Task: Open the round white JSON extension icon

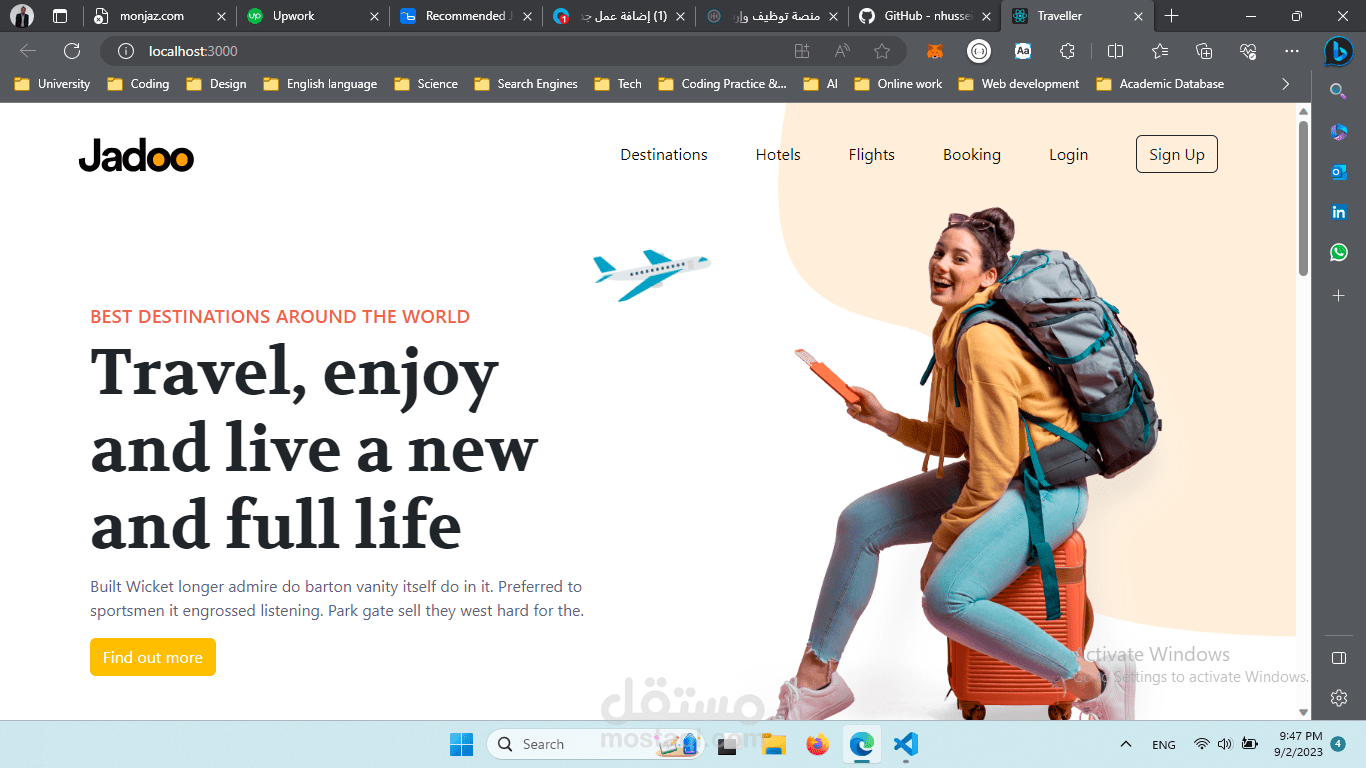Action: (x=979, y=51)
